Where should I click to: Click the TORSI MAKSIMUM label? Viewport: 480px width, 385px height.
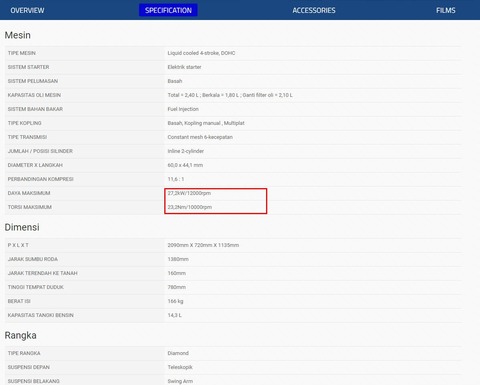click(x=30, y=207)
